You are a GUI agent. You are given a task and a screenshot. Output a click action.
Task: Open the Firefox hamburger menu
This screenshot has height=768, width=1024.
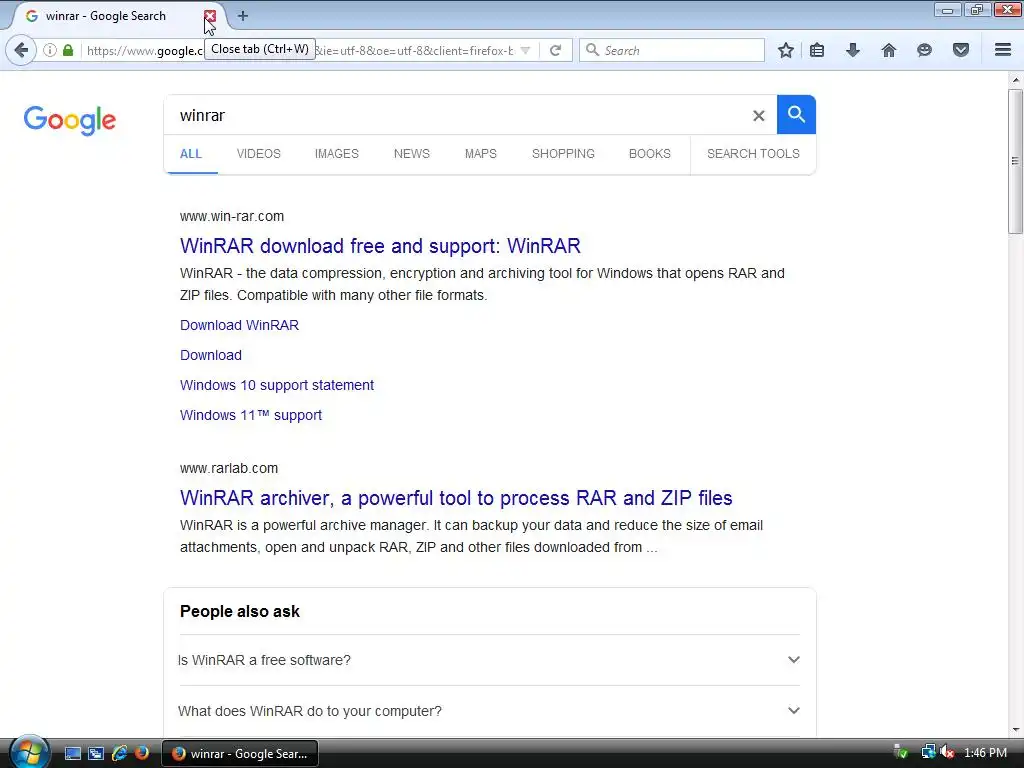point(1003,50)
